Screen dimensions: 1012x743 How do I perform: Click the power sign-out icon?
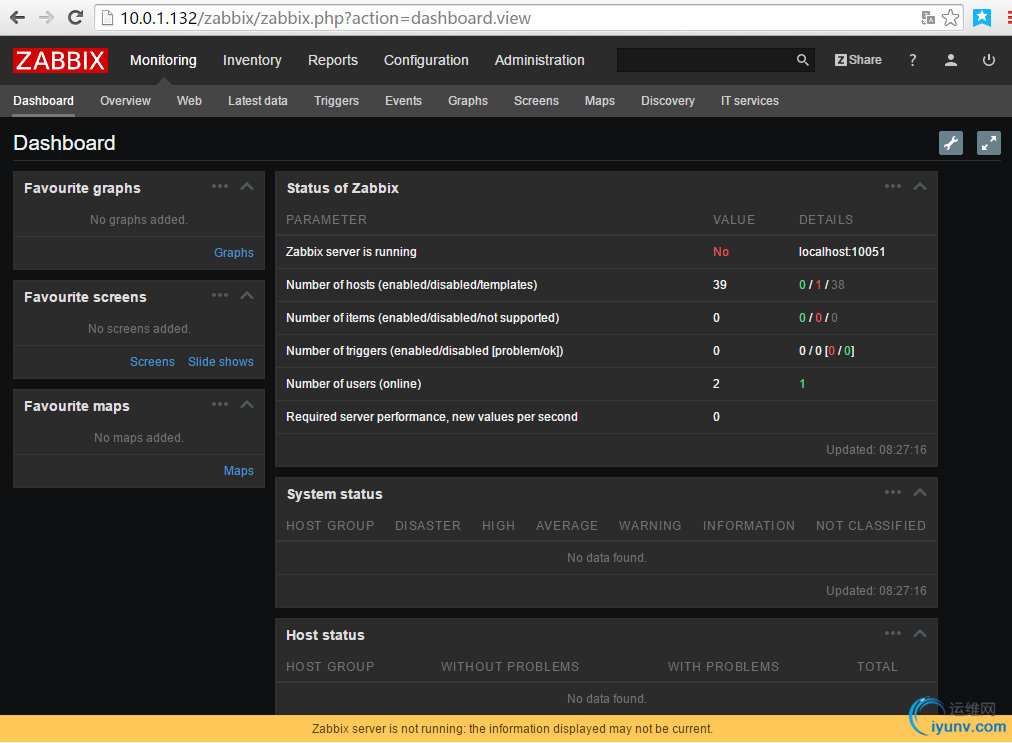point(988,60)
